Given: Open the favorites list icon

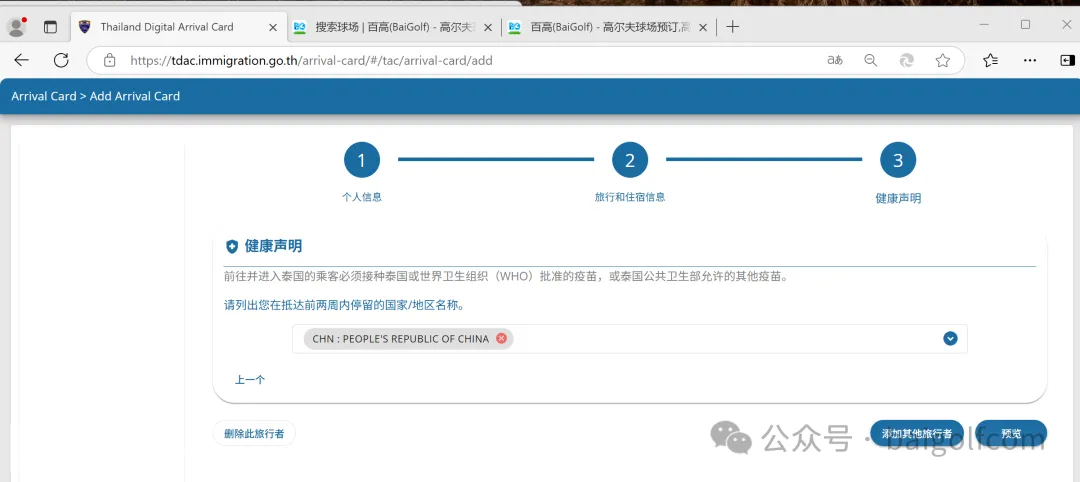Looking at the screenshot, I should (x=990, y=61).
